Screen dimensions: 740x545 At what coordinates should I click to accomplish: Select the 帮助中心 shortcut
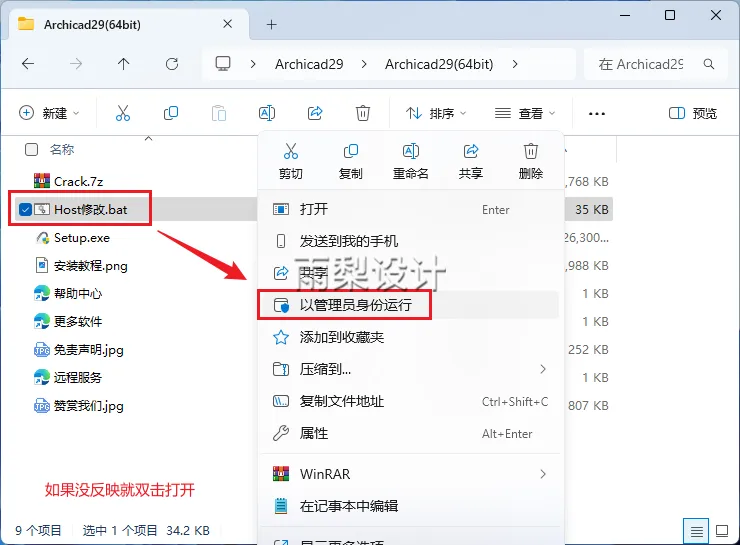77,293
